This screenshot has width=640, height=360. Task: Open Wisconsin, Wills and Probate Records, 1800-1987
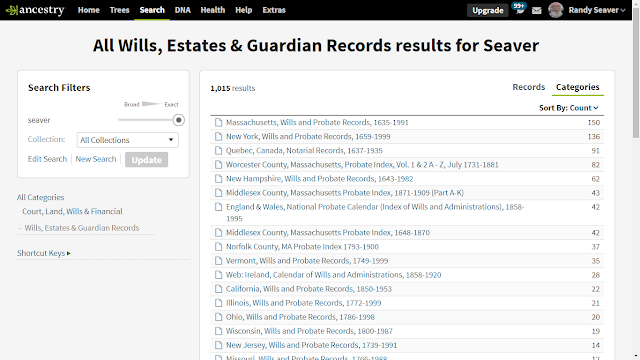[x=309, y=331]
